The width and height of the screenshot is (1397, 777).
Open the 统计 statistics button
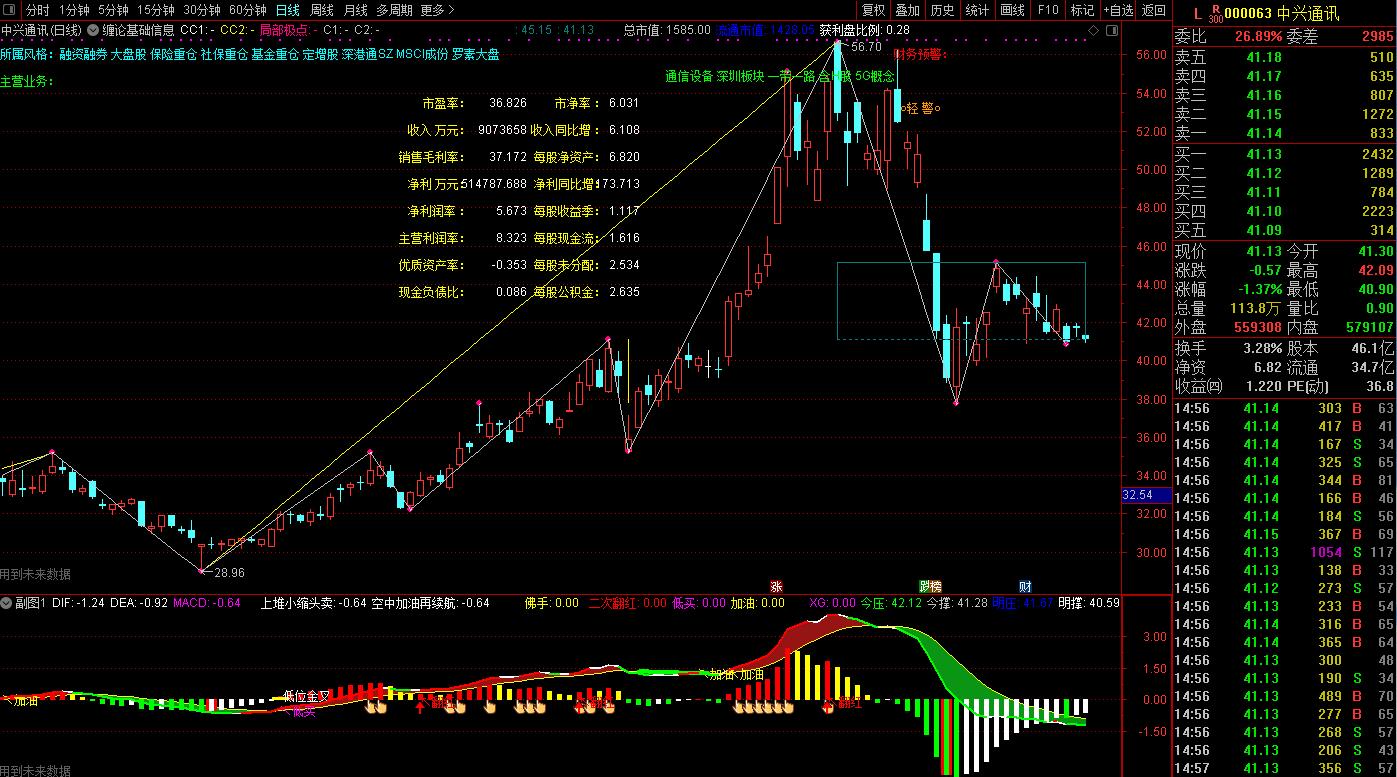point(977,10)
